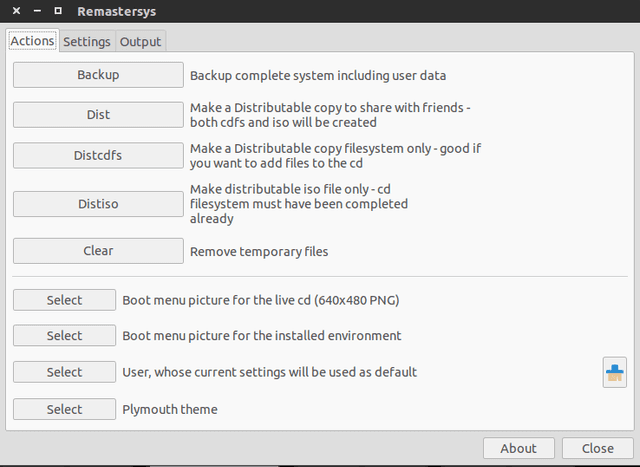Image resolution: width=640 pixels, height=467 pixels.
Task: Select the Plymouth theme
Action: pyautogui.click(x=64, y=409)
